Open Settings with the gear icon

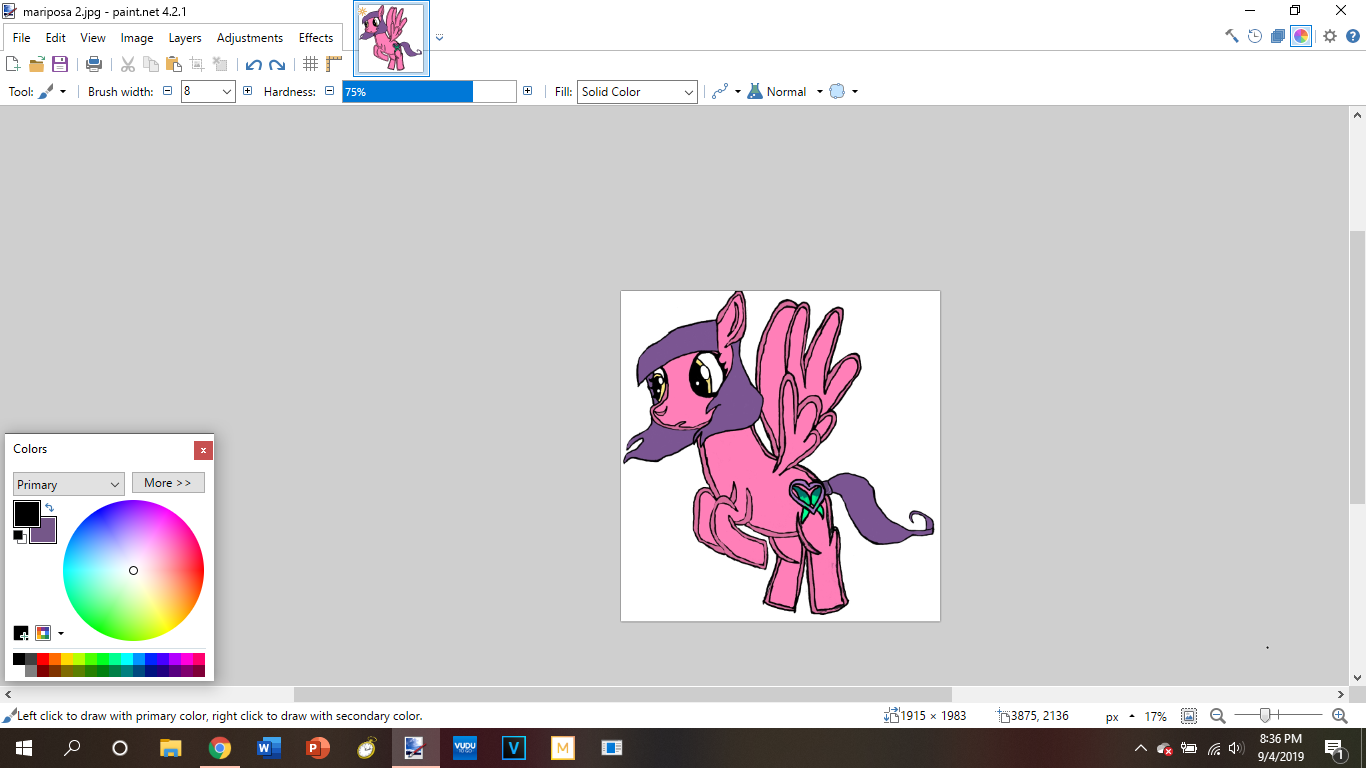1330,36
